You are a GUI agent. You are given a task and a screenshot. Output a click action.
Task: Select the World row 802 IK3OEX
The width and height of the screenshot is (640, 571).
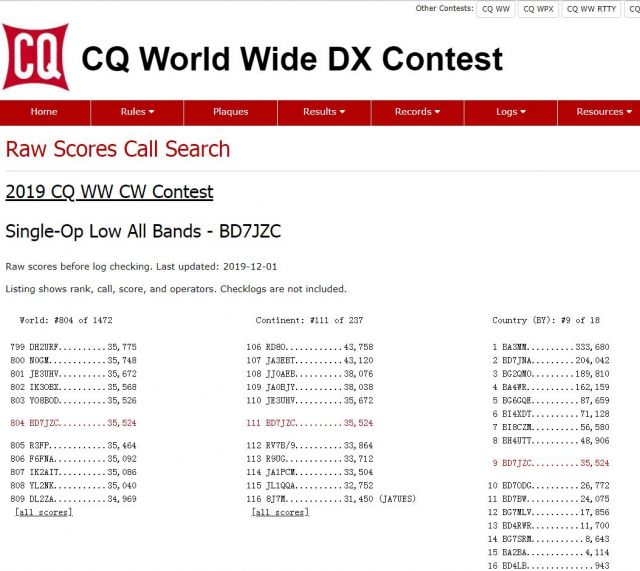coord(73,387)
